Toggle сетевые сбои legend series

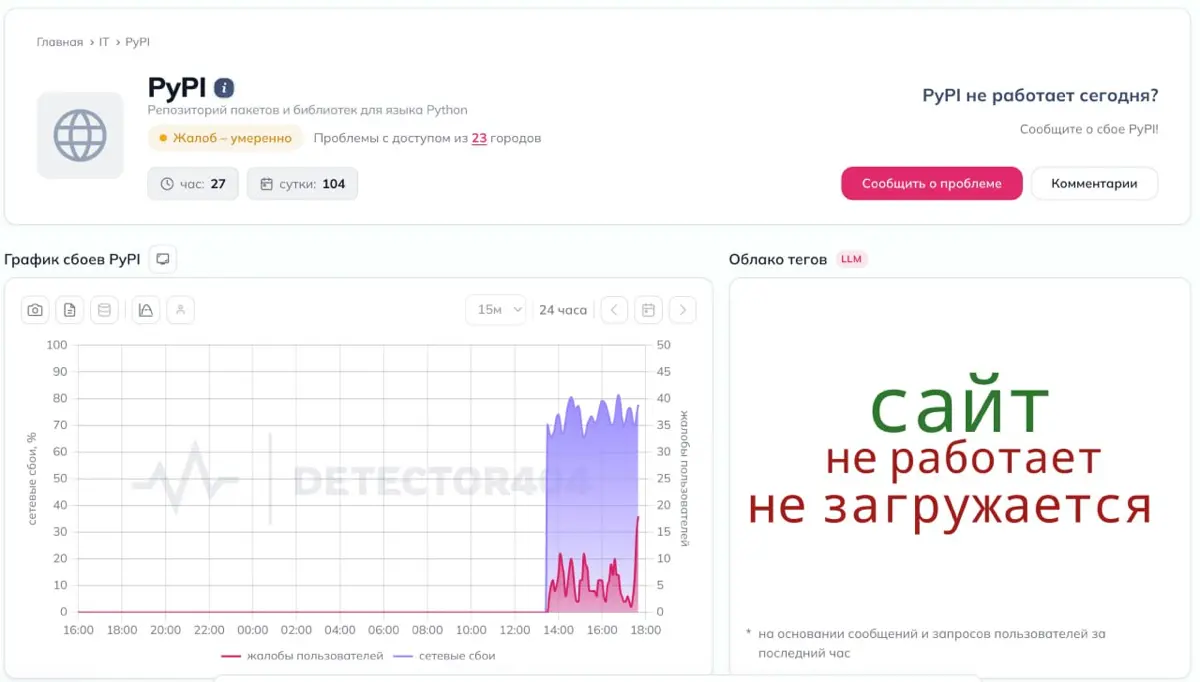pyautogui.click(x=446, y=656)
